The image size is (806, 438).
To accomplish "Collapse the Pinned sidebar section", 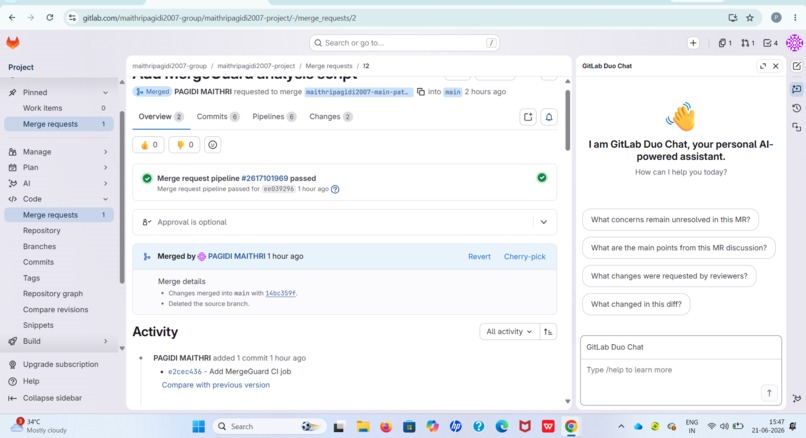I will (x=59, y=93).
